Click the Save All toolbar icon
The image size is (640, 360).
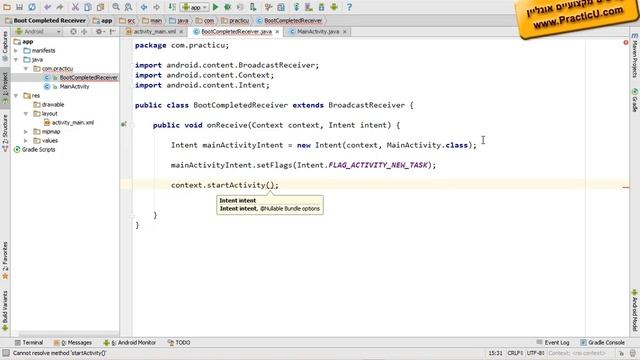(x=19, y=7)
